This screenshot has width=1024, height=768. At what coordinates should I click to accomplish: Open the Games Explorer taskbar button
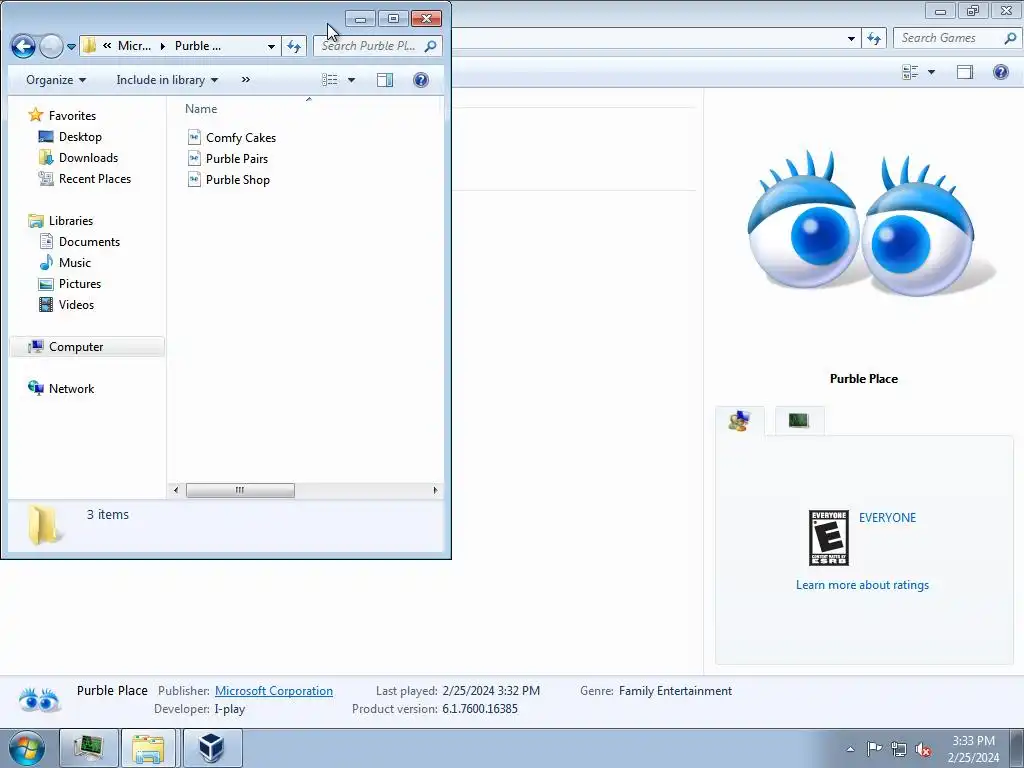pyautogui.click(x=89, y=748)
